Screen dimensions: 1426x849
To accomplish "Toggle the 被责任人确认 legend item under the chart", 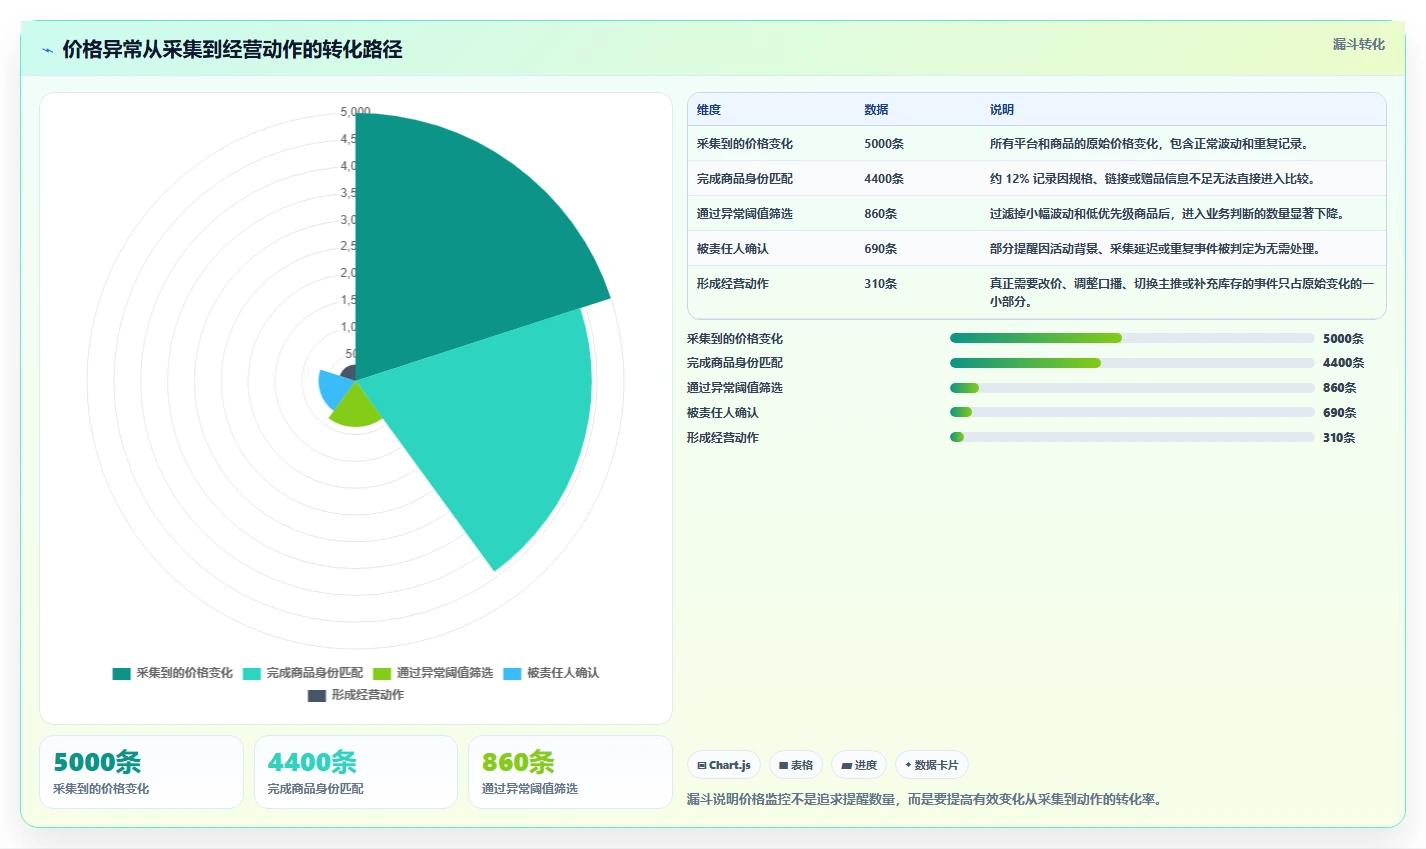I will 551,673.
